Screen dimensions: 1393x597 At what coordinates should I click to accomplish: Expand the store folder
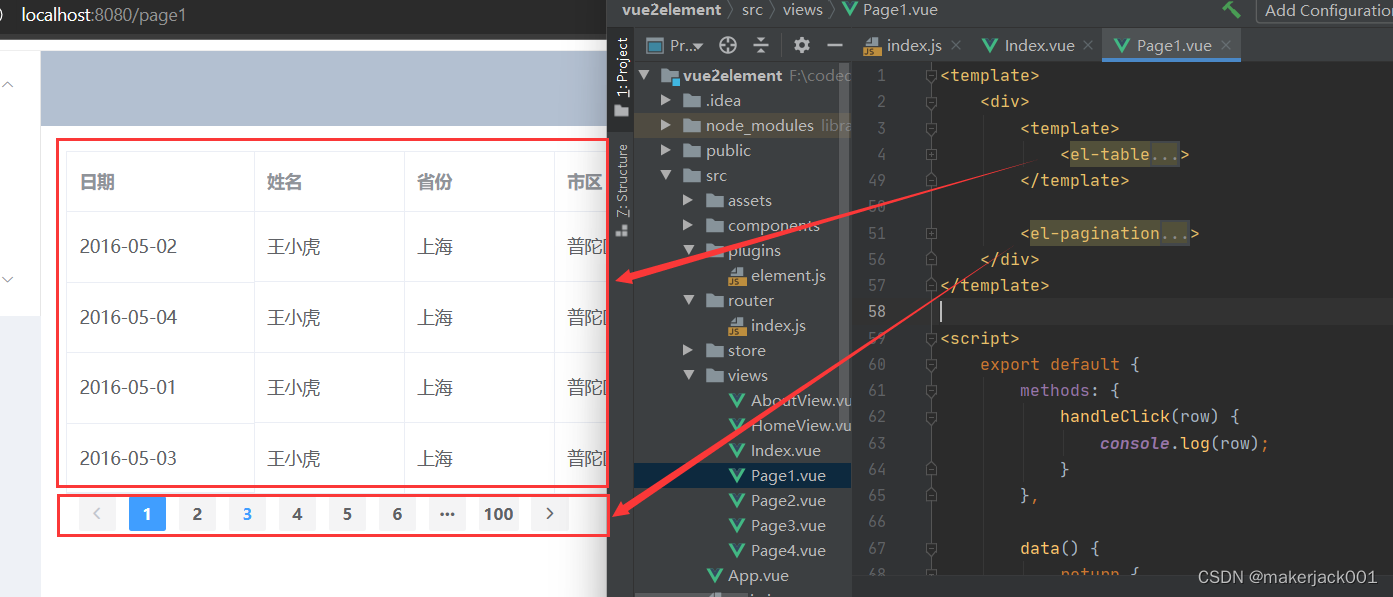[x=688, y=351]
